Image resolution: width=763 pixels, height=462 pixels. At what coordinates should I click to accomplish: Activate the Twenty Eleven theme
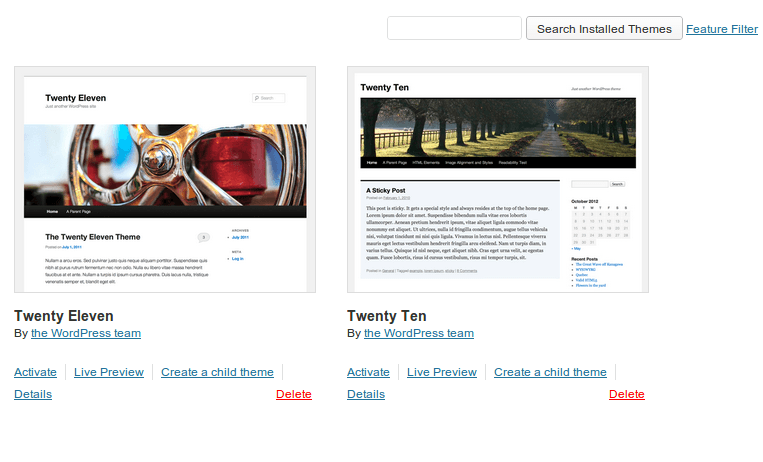36,372
